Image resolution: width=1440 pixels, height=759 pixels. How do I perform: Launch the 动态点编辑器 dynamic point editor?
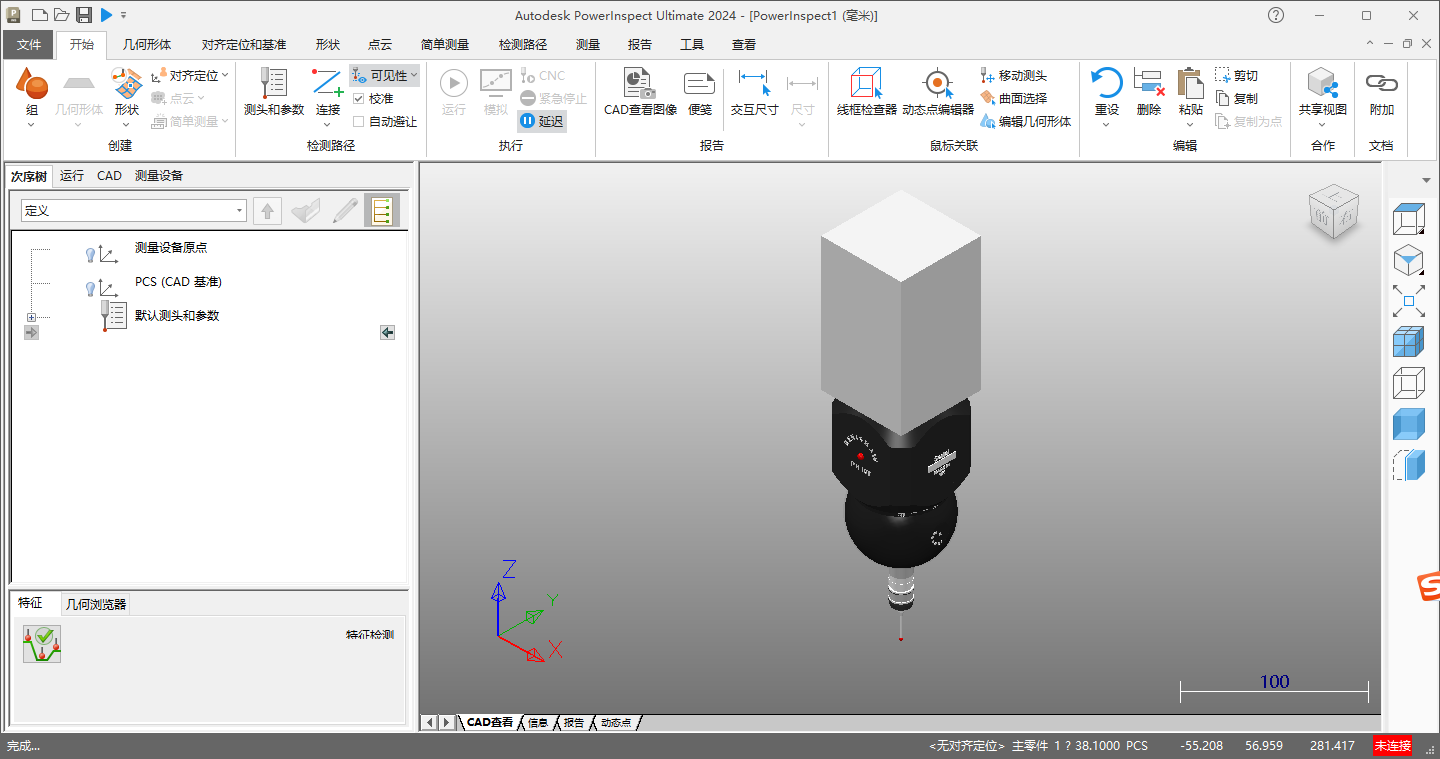937,92
